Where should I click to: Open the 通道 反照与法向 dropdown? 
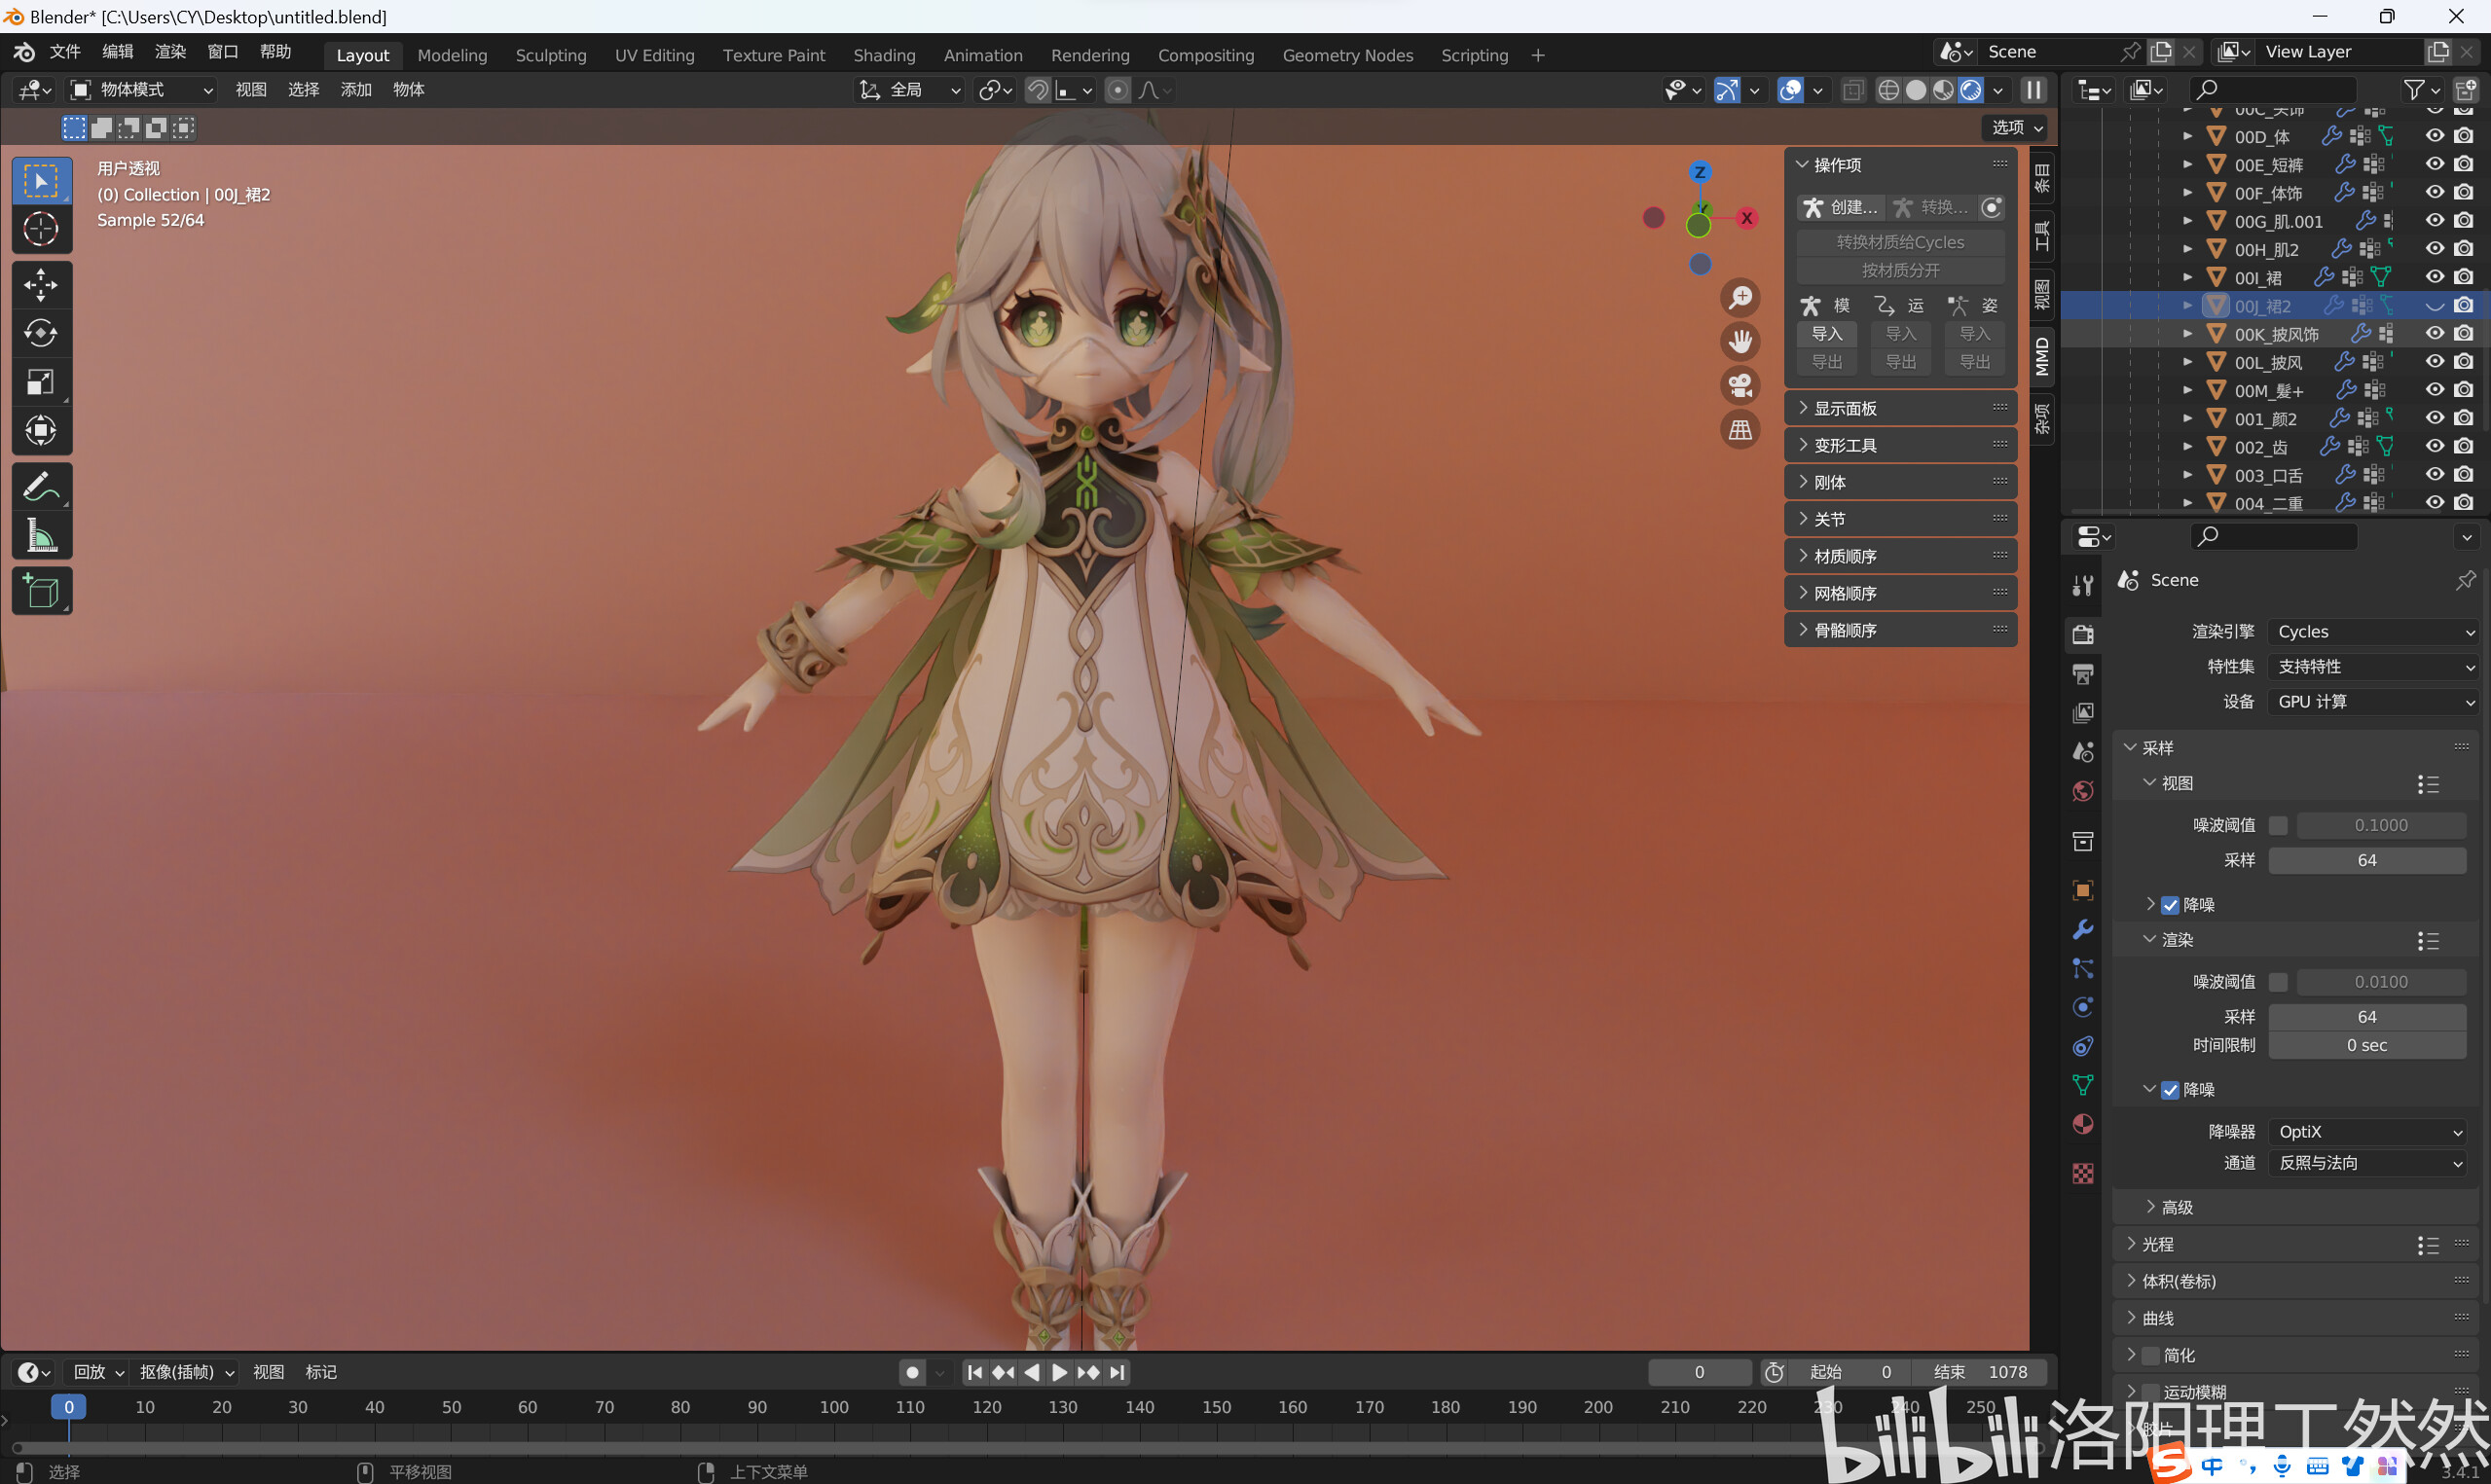coord(2367,1163)
